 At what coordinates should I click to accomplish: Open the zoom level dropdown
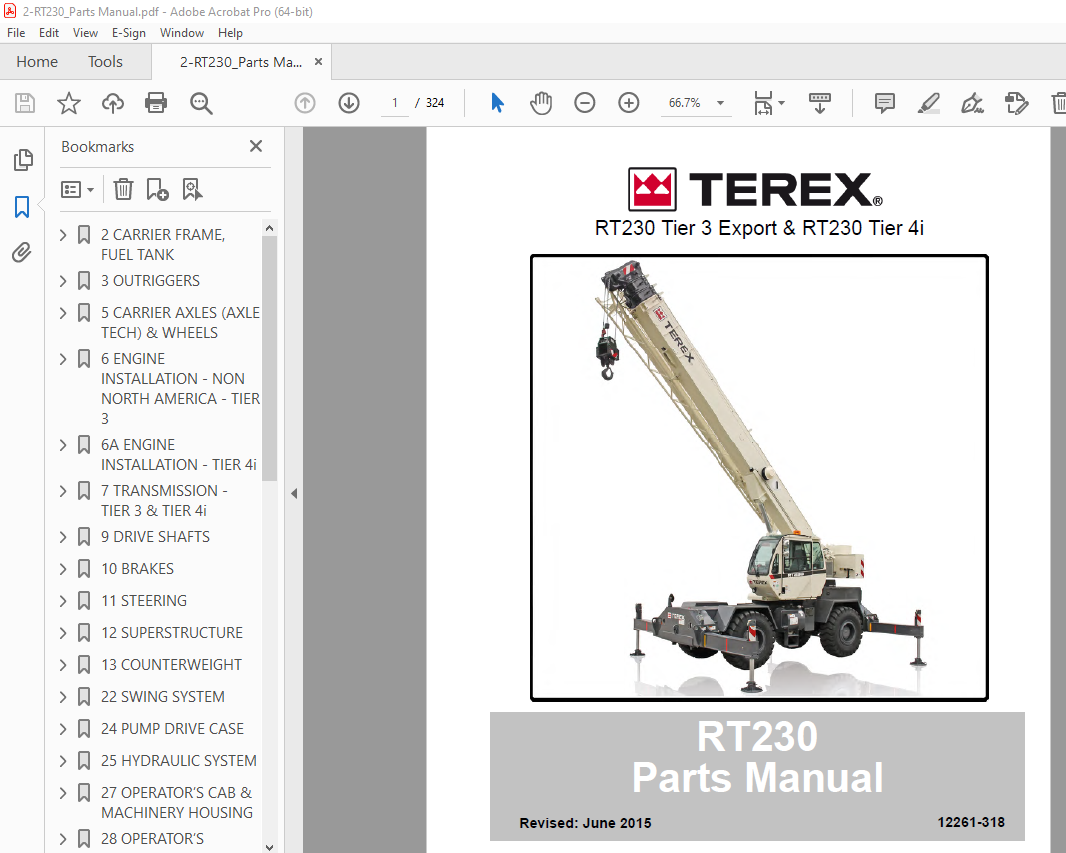coord(720,103)
